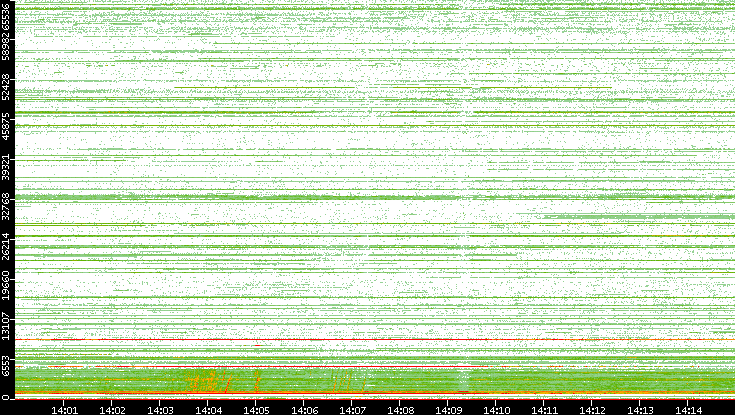This screenshot has width=735, height=415.
Task: Select the 14:04 time axis label
Action: [x=209, y=409]
